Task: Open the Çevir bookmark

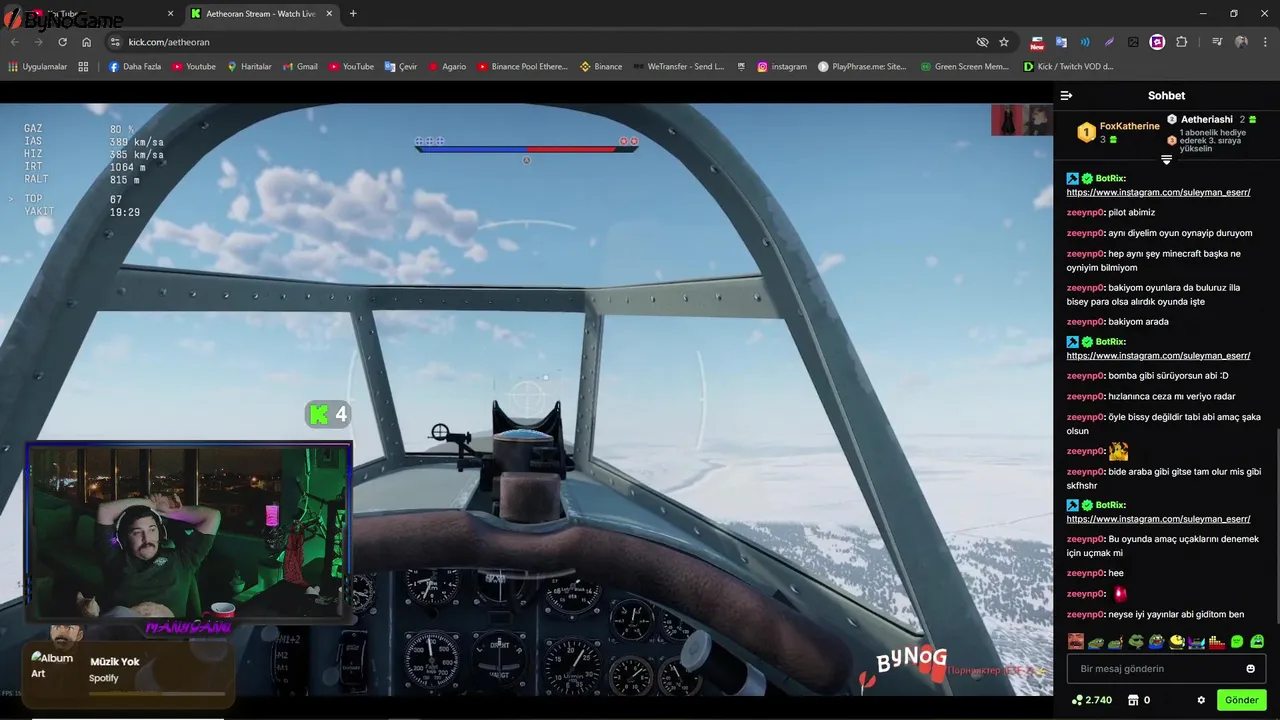Action: [401, 67]
